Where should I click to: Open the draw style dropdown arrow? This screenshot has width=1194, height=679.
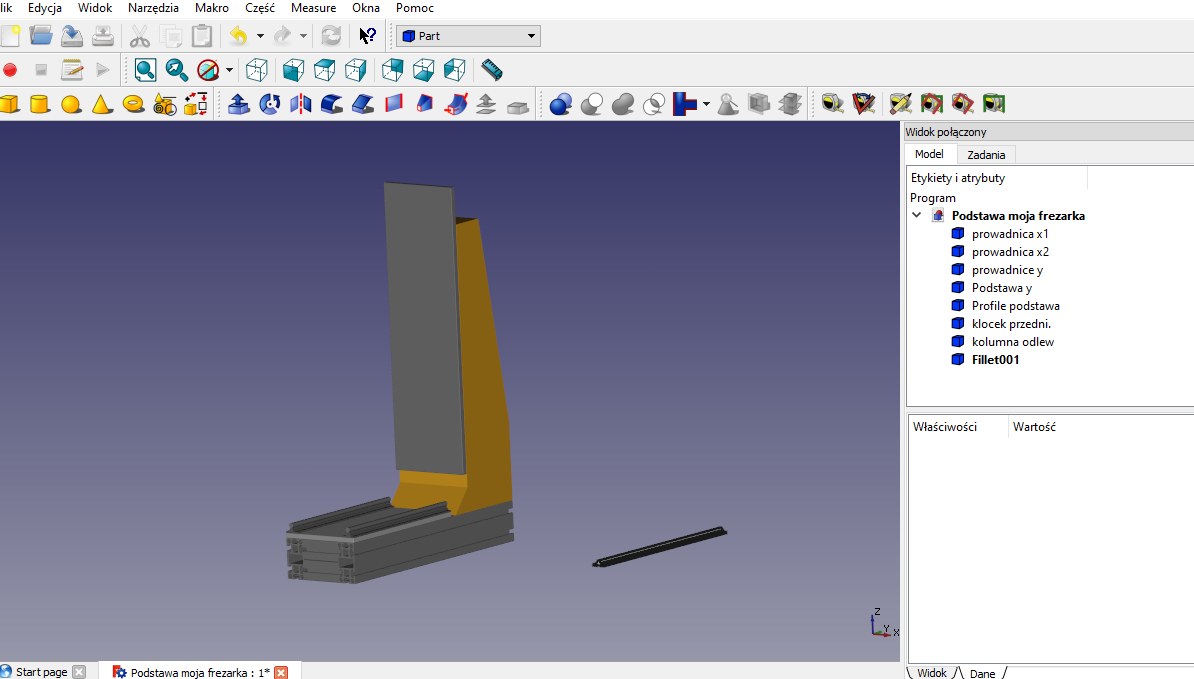click(228, 70)
